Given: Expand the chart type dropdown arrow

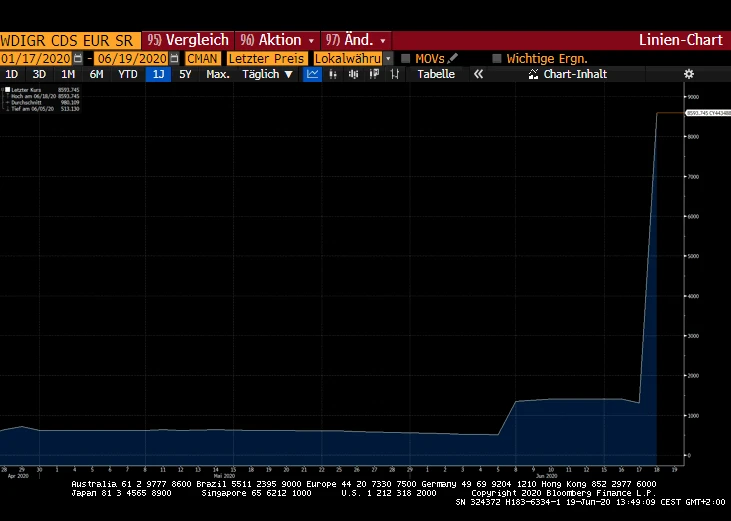Looking at the screenshot, I should 332,74.
